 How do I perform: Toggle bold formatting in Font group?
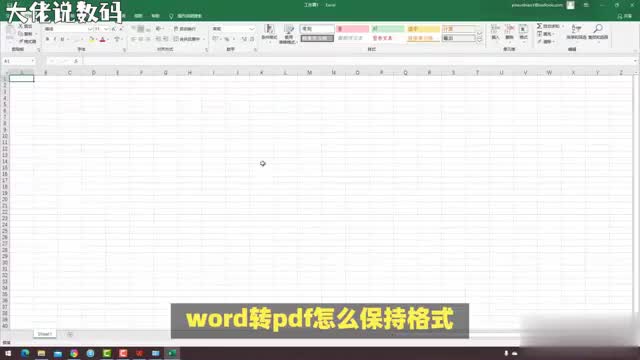47,40
